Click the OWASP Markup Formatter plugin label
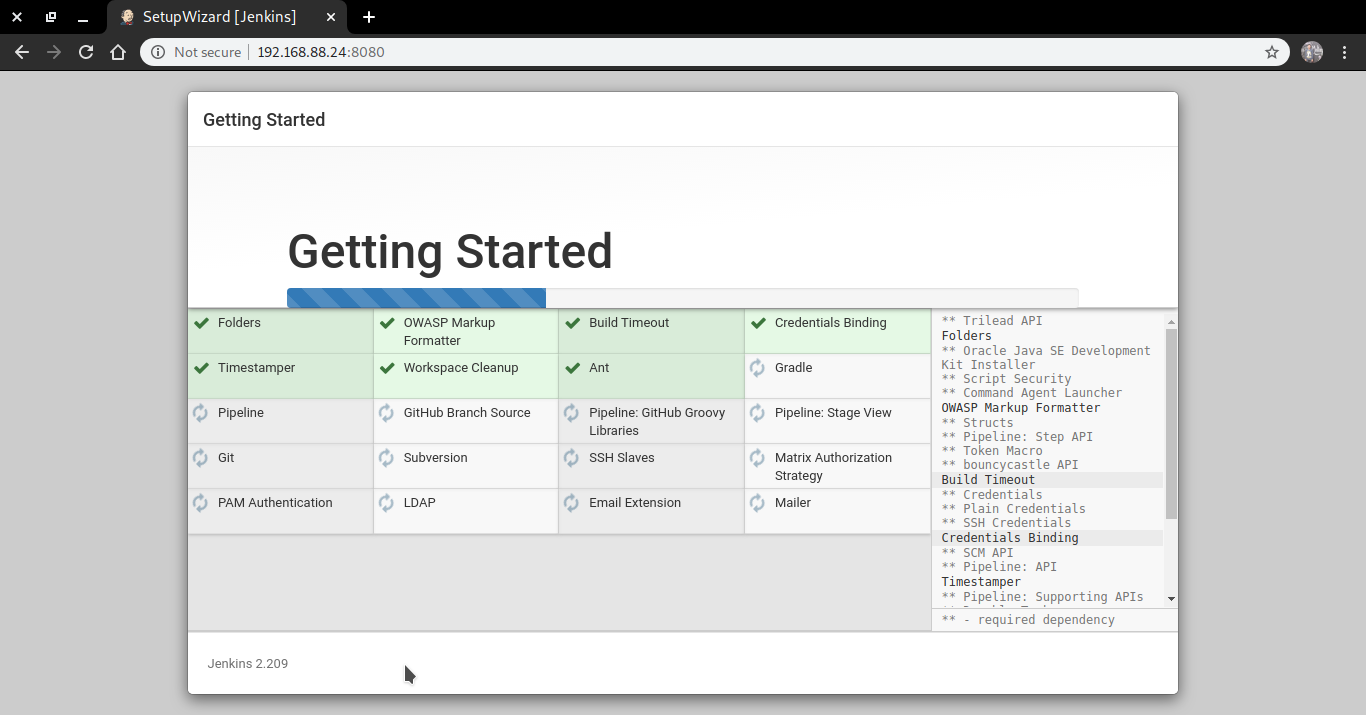The width and height of the screenshot is (1366, 715). [450, 332]
